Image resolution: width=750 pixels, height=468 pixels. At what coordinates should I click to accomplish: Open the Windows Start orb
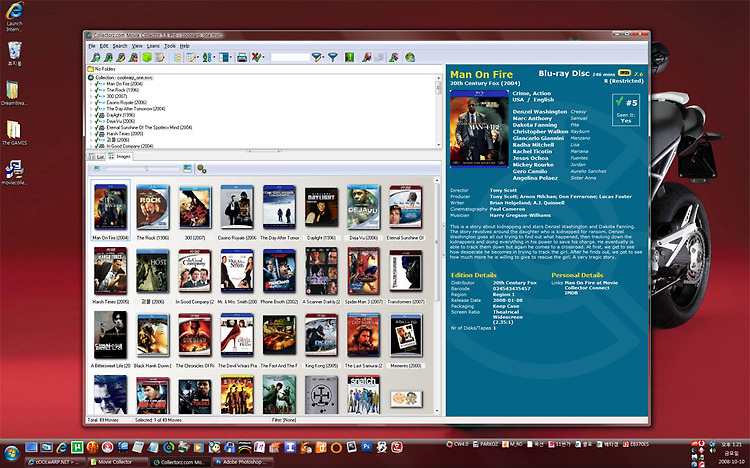(x=11, y=453)
